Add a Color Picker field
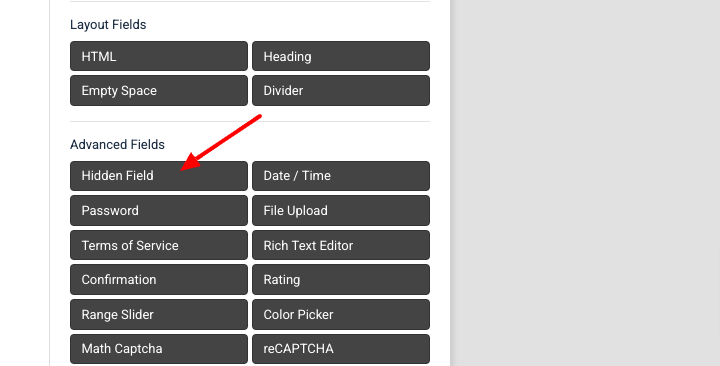This screenshot has height=366, width=720. point(341,315)
